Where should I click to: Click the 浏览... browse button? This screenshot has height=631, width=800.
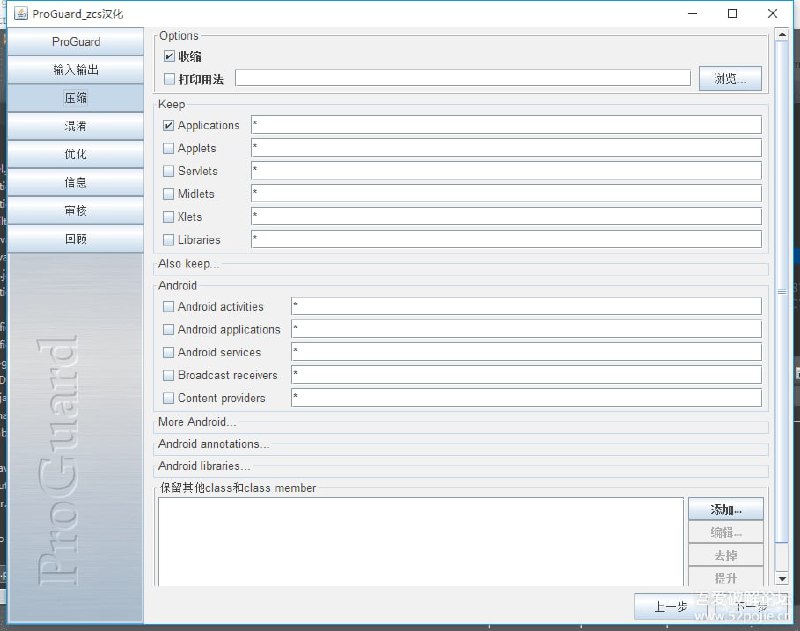pos(730,79)
